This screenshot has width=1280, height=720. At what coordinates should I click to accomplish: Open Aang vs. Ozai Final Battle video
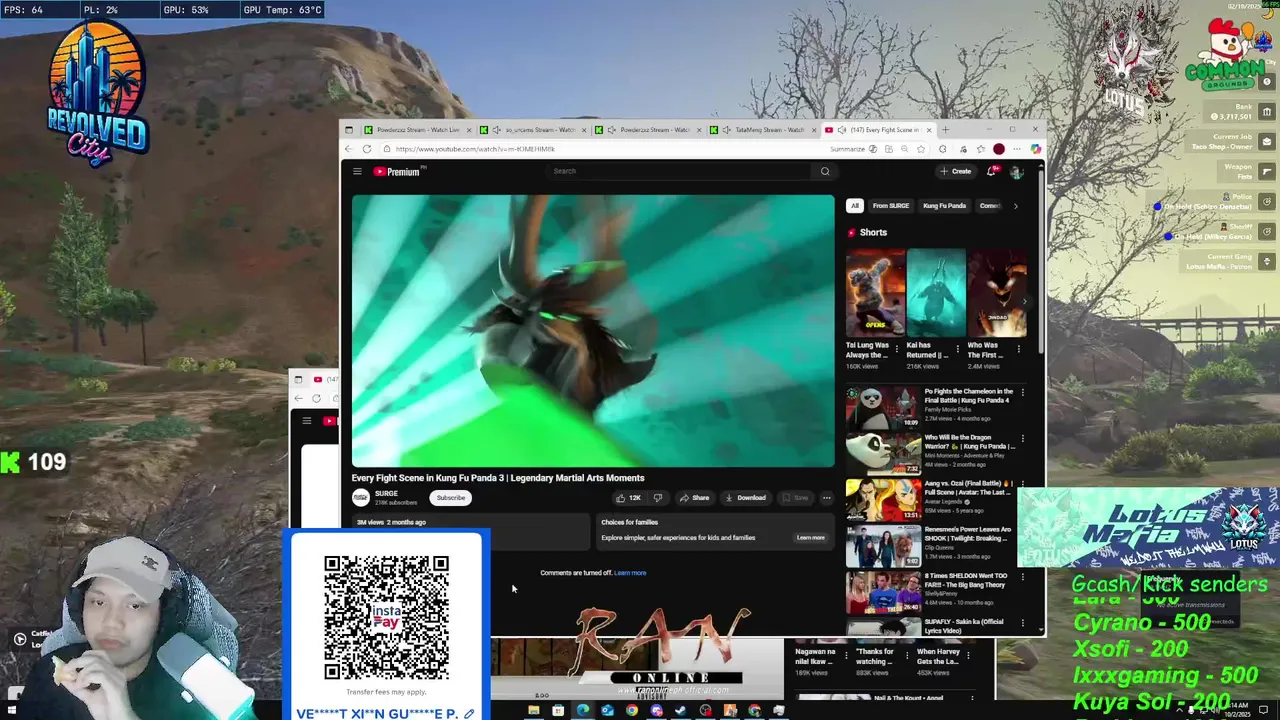[883, 499]
